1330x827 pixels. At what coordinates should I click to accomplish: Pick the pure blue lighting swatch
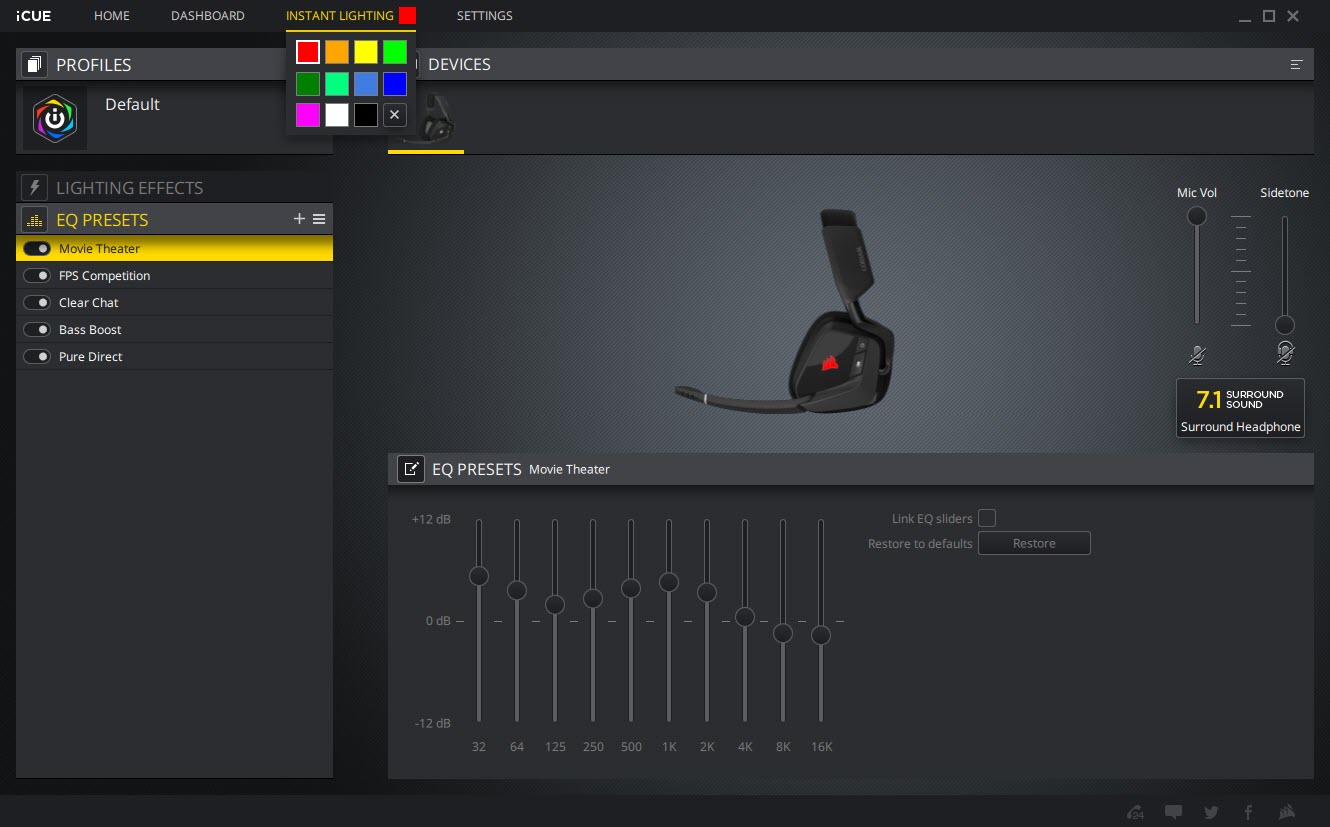(395, 84)
